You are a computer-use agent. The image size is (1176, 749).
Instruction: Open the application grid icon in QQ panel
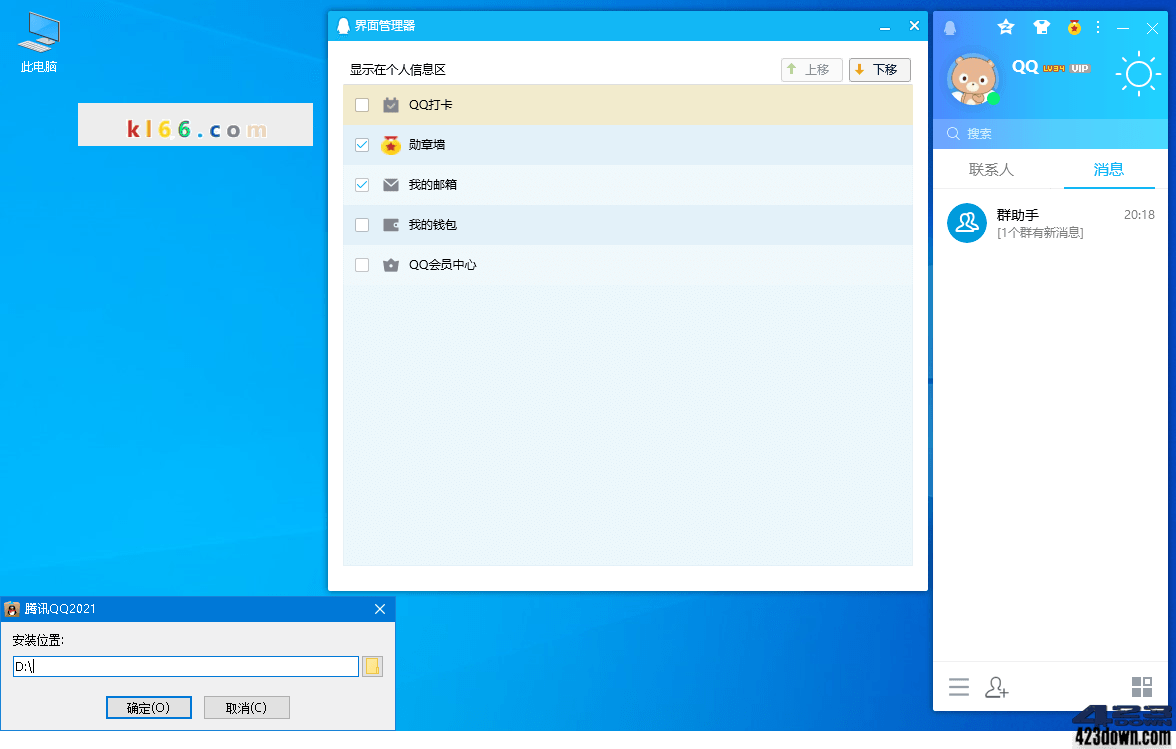tap(1142, 687)
